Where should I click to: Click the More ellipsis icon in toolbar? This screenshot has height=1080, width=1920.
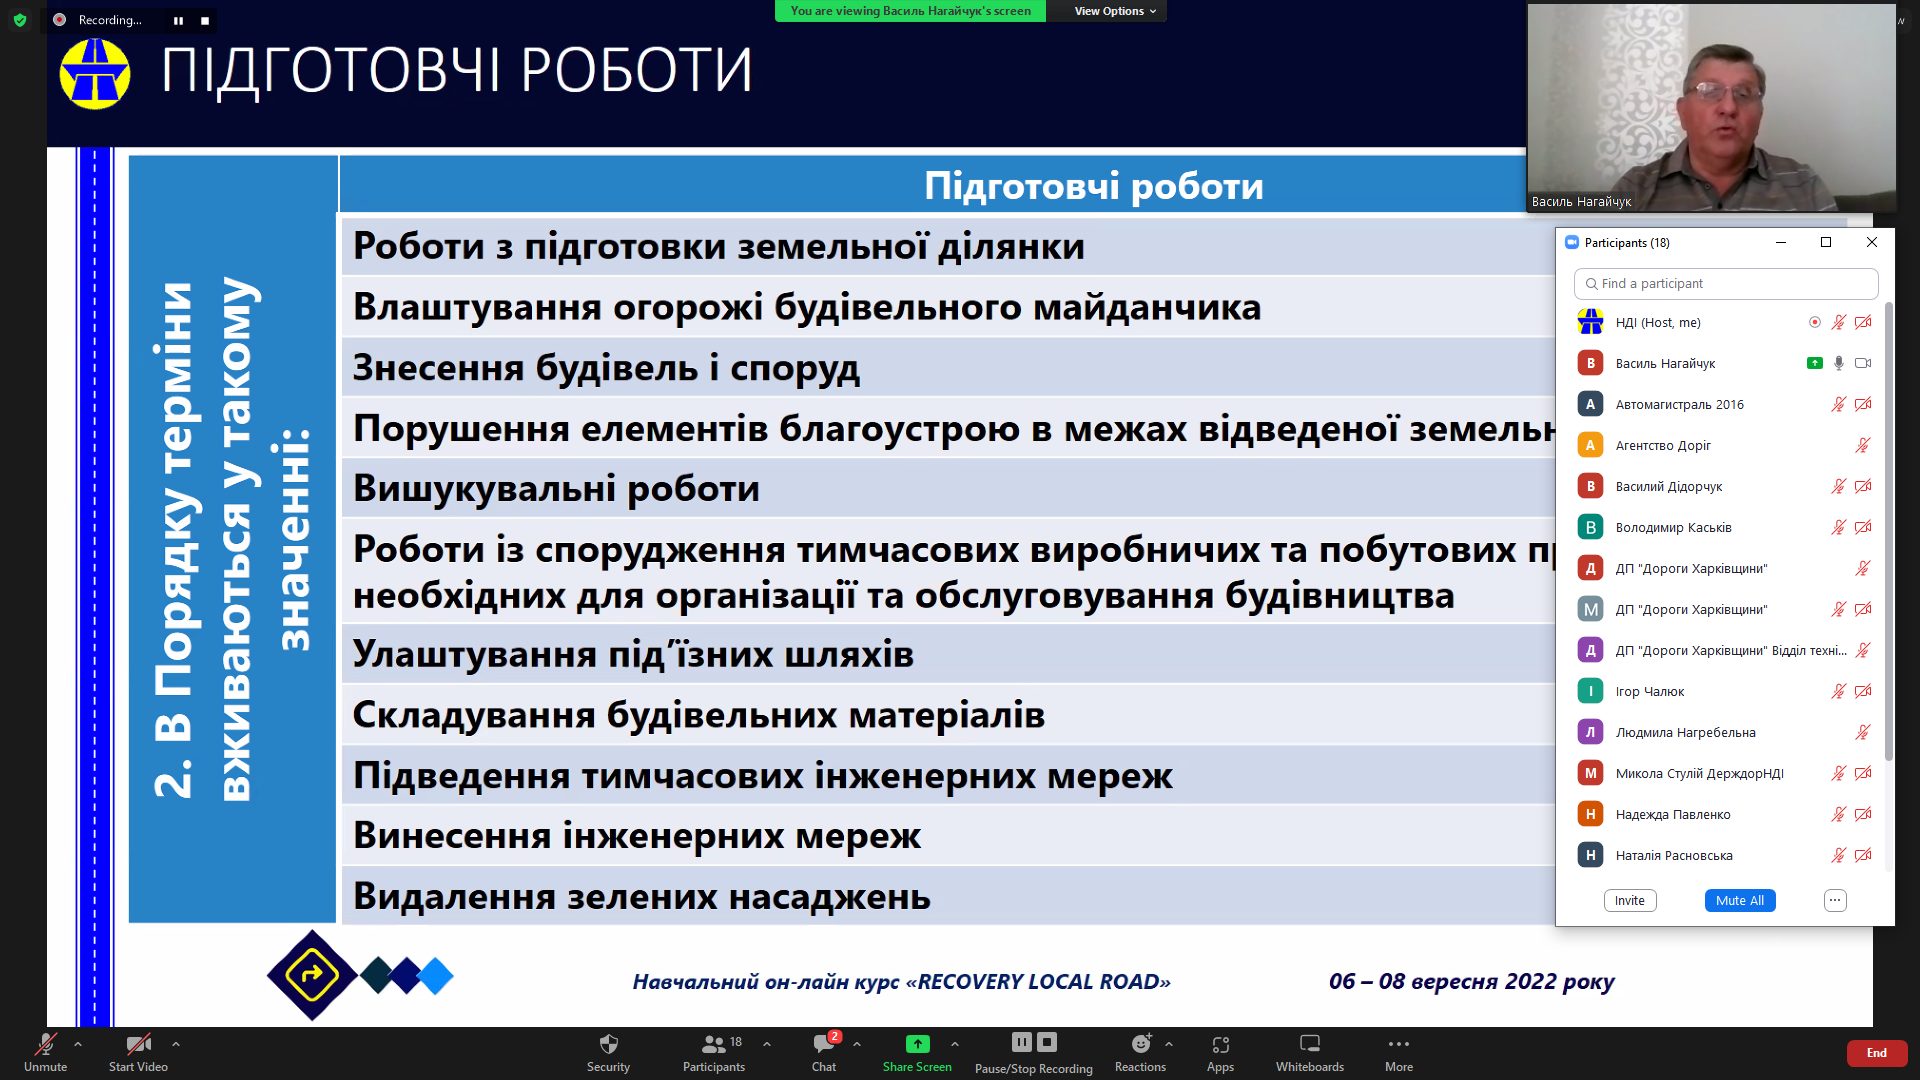coord(1398,1044)
